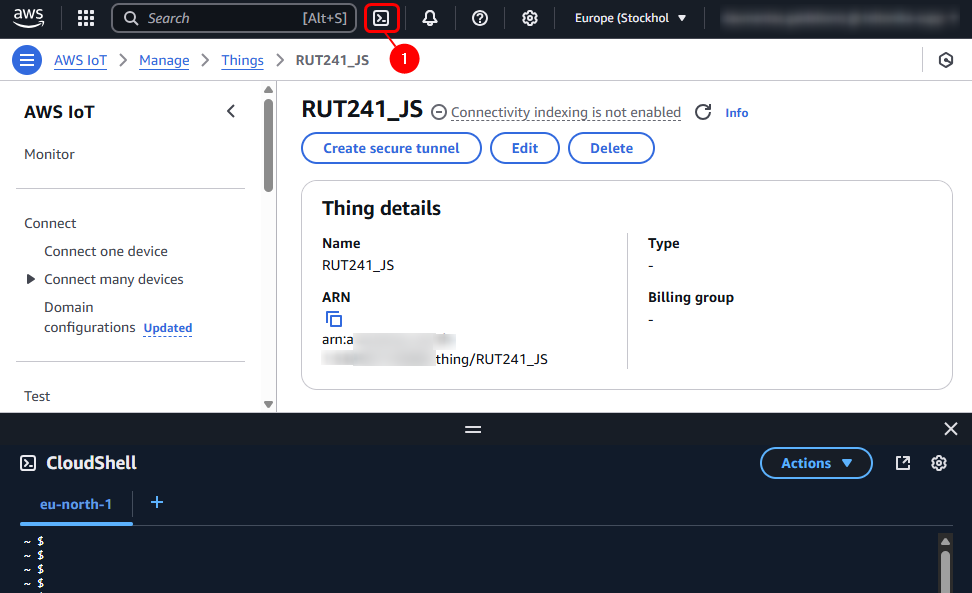The height and width of the screenshot is (593, 972).
Task: Refresh the RUT241_JS thing details
Action: [703, 112]
